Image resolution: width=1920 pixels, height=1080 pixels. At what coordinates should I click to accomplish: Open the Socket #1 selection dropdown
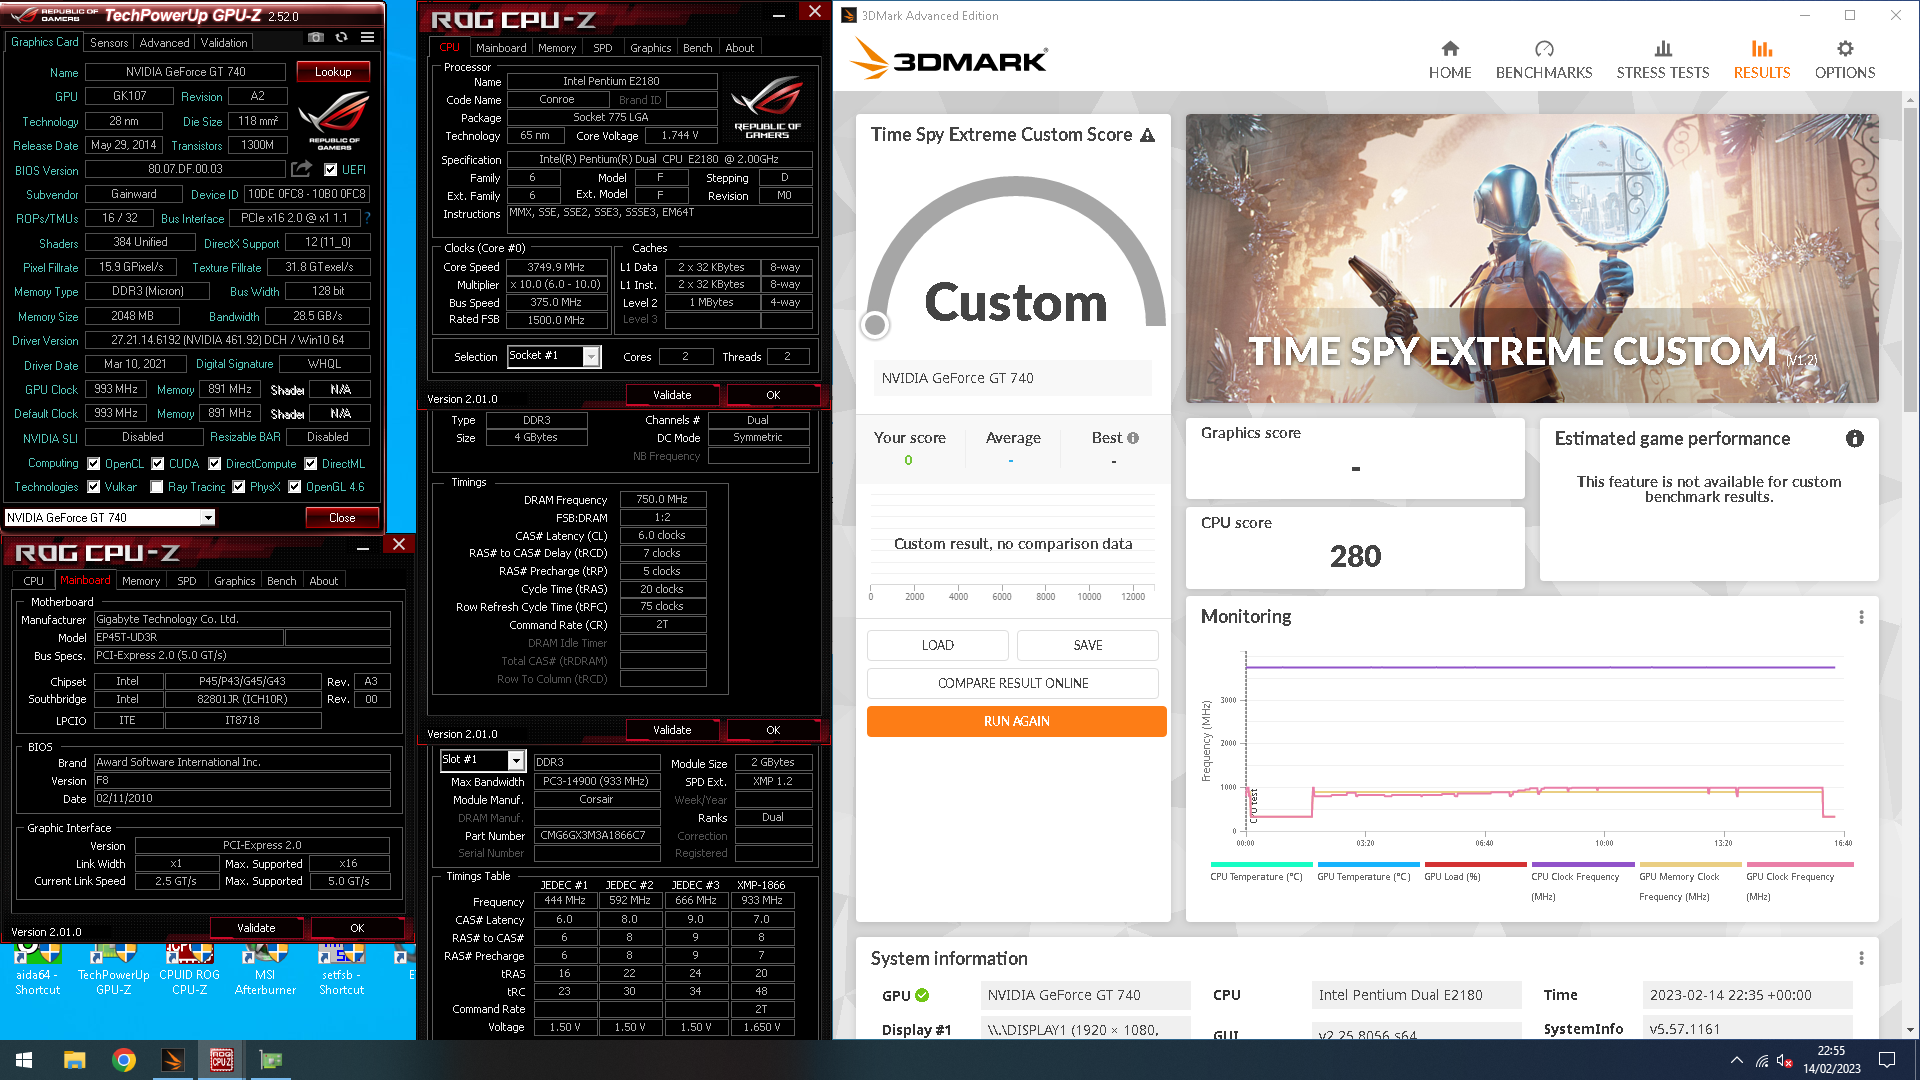tap(591, 357)
